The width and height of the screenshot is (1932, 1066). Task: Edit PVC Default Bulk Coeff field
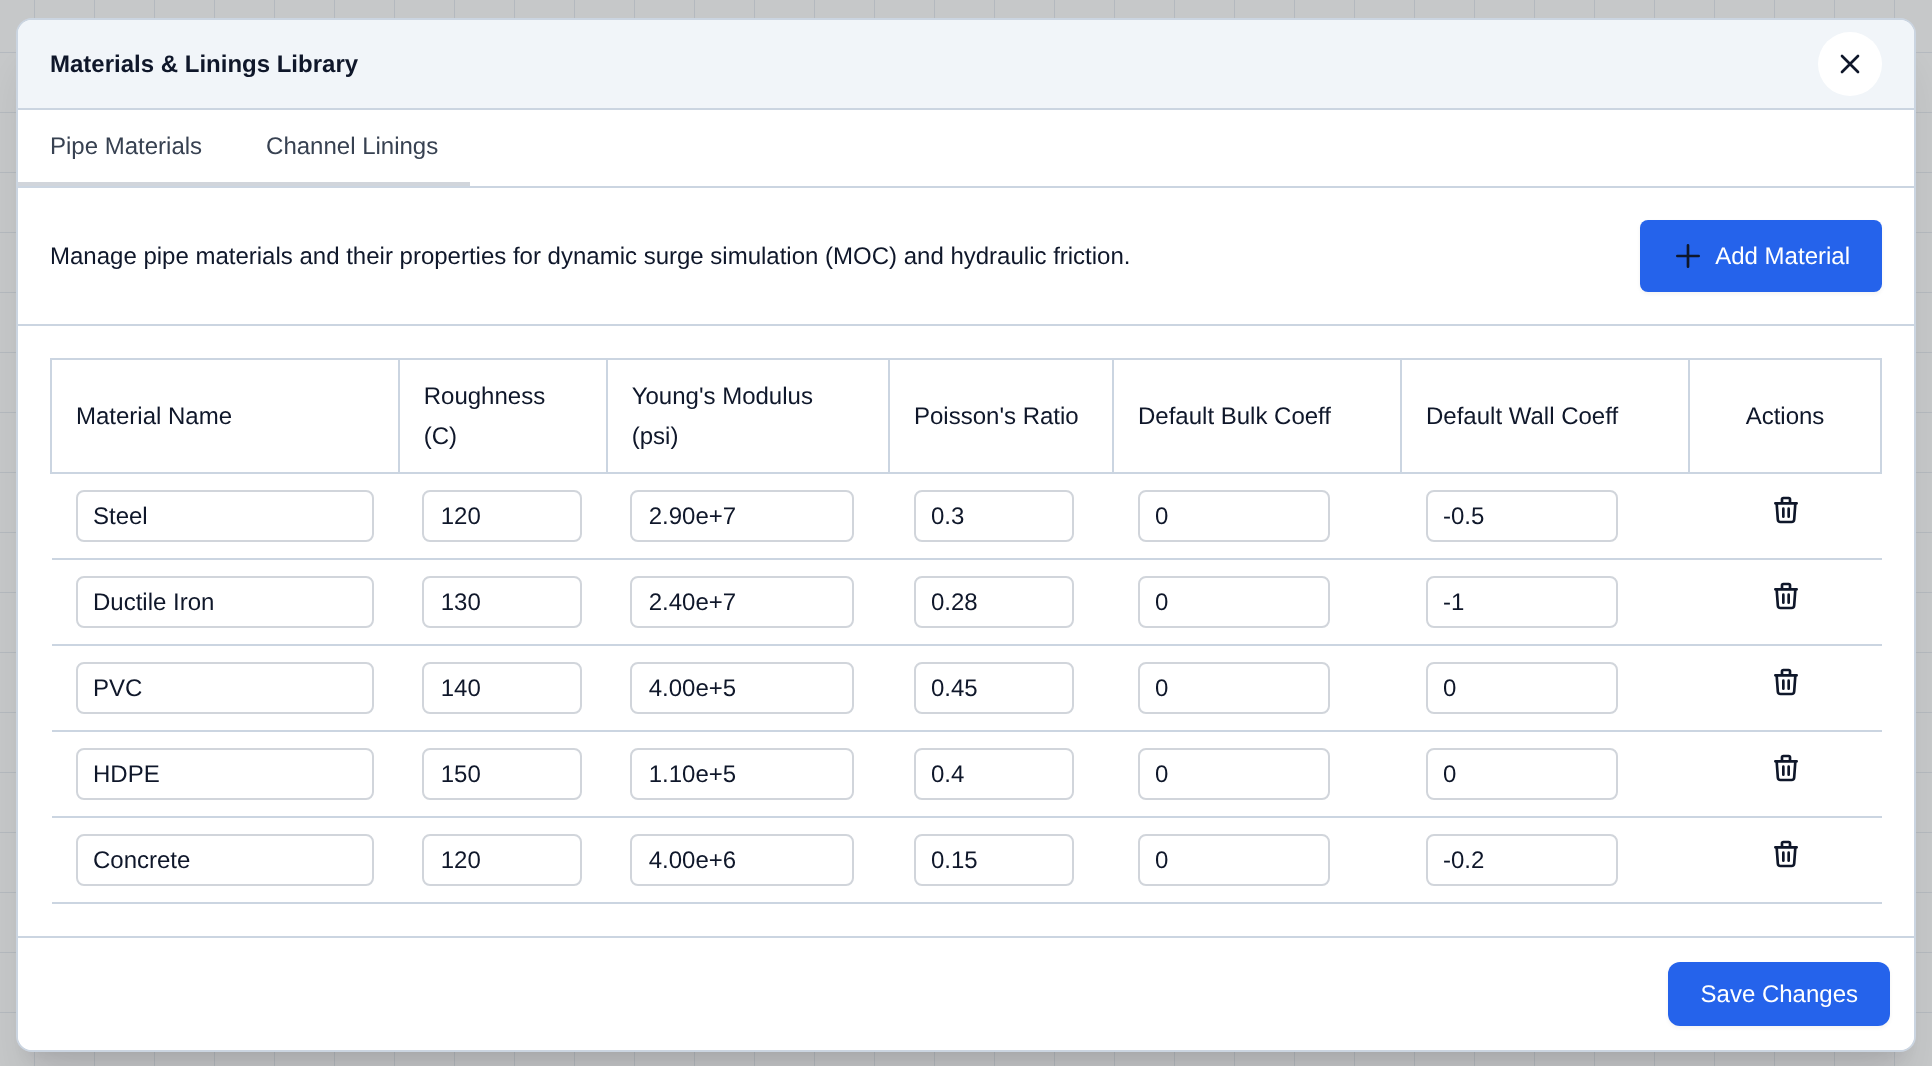click(x=1234, y=688)
